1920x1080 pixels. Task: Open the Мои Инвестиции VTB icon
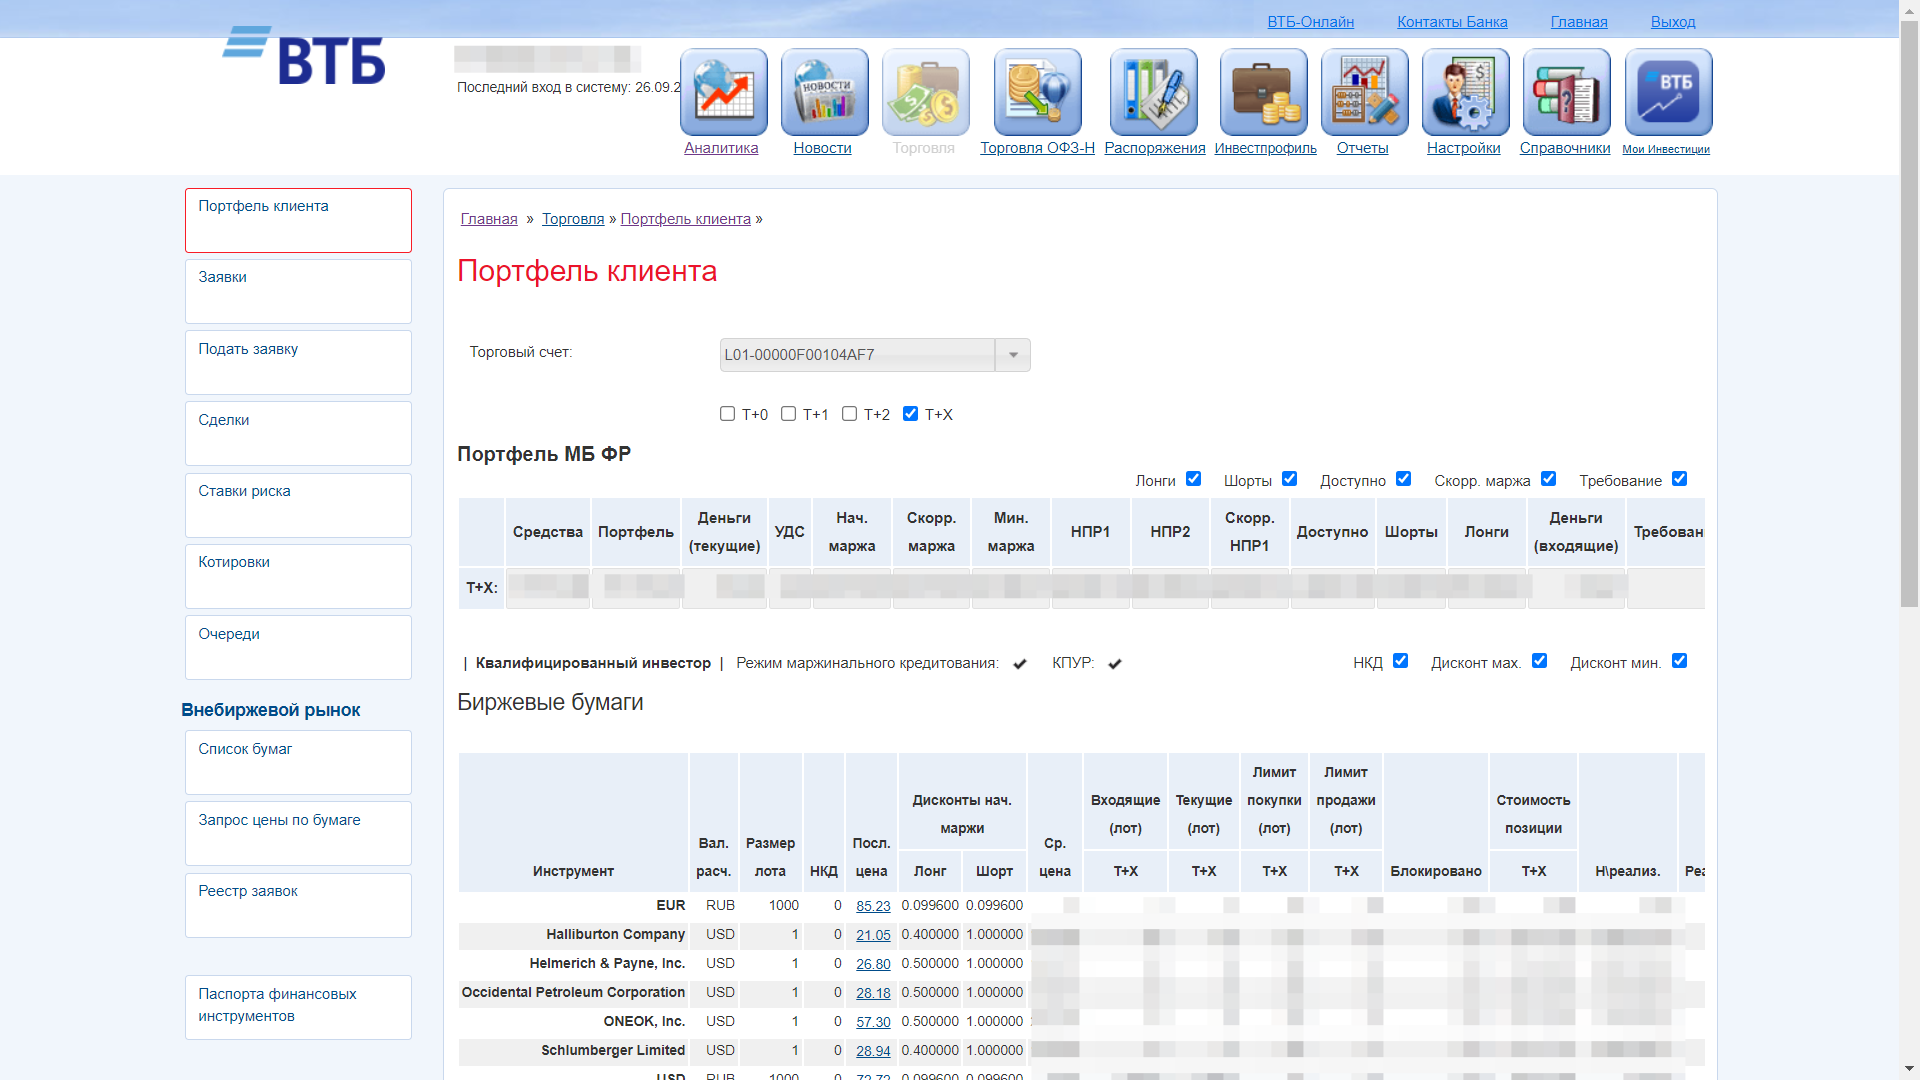(x=1669, y=92)
